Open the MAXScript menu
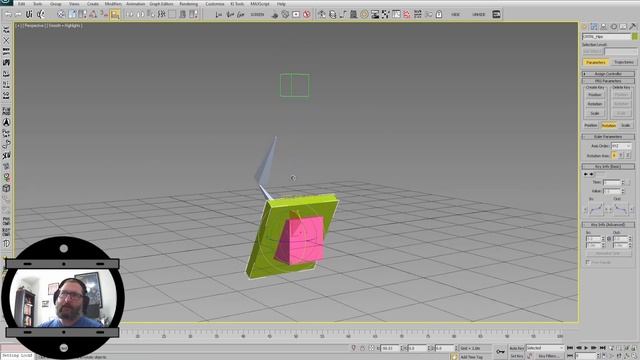Image resolution: width=640 pixels, height=360 pixels. pyautogui.click(x=260, y=4)
